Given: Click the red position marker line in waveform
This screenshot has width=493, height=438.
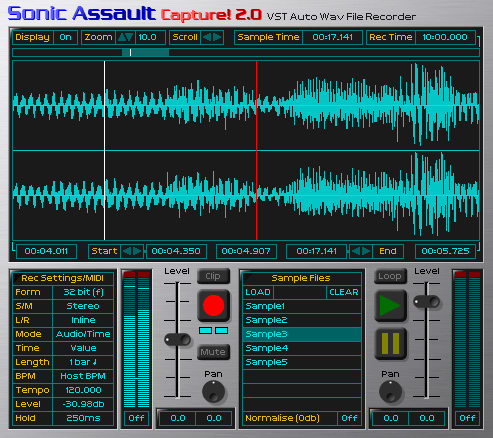Looking at the screenshot, I should click(x=256, y=150).
